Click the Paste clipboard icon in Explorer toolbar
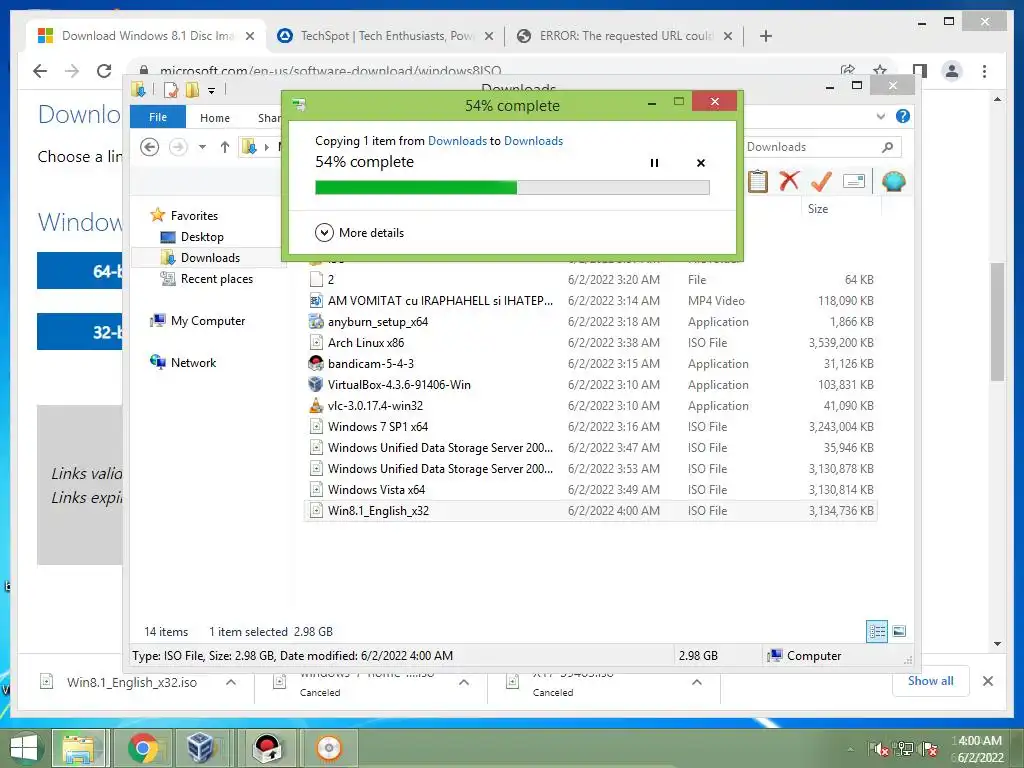This screenshot has height=768, width=1024. 758,181
